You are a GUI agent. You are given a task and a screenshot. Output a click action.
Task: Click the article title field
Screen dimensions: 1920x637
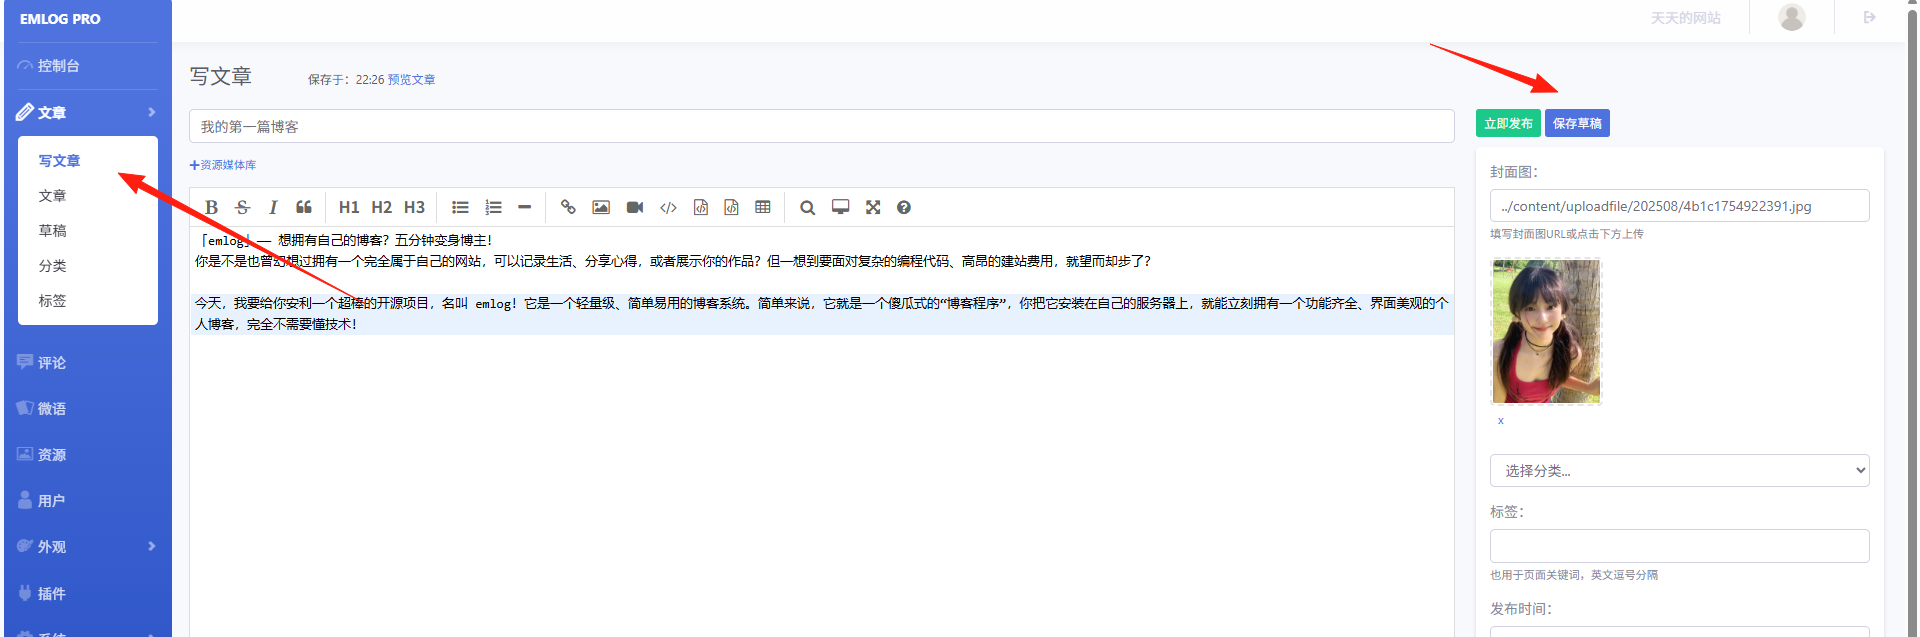click(x=821, y=126)
